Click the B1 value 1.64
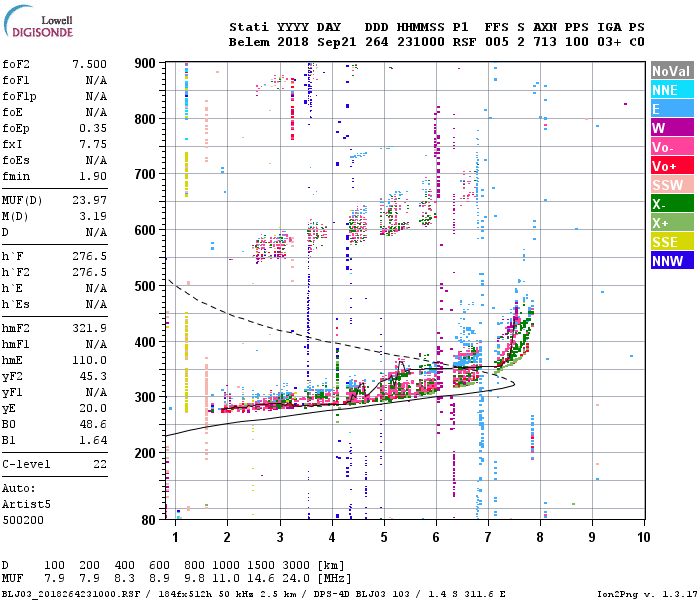Image resolution: width=700 pixels, height=600 pixels. pos(93,440)
